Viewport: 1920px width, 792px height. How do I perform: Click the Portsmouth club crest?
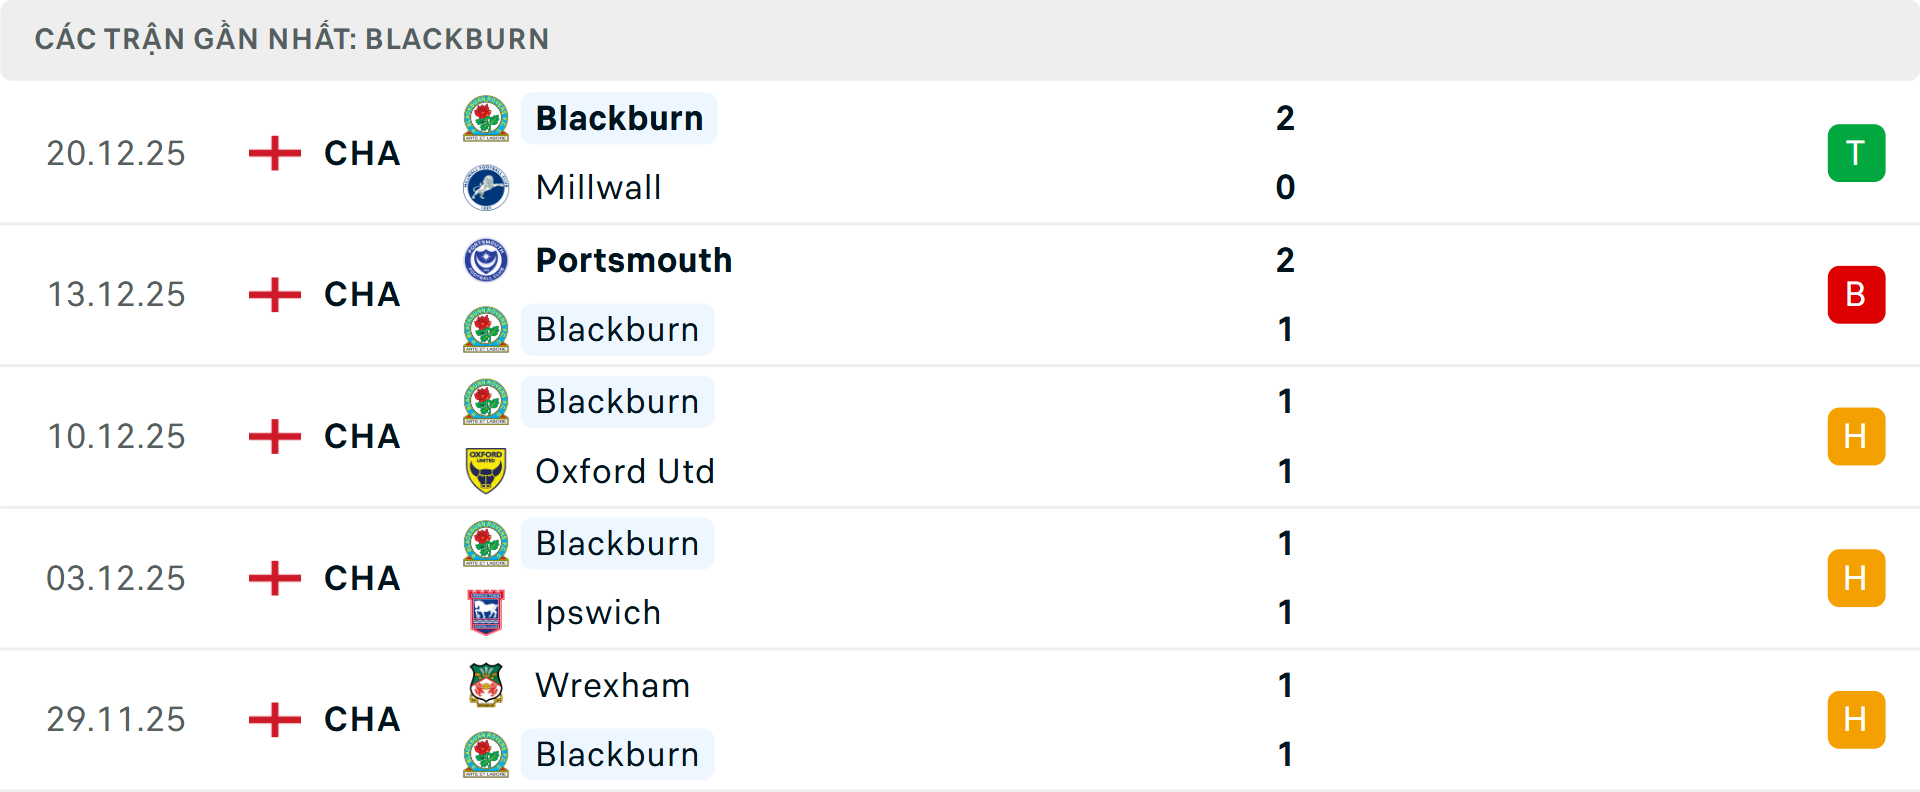[486, 261]
